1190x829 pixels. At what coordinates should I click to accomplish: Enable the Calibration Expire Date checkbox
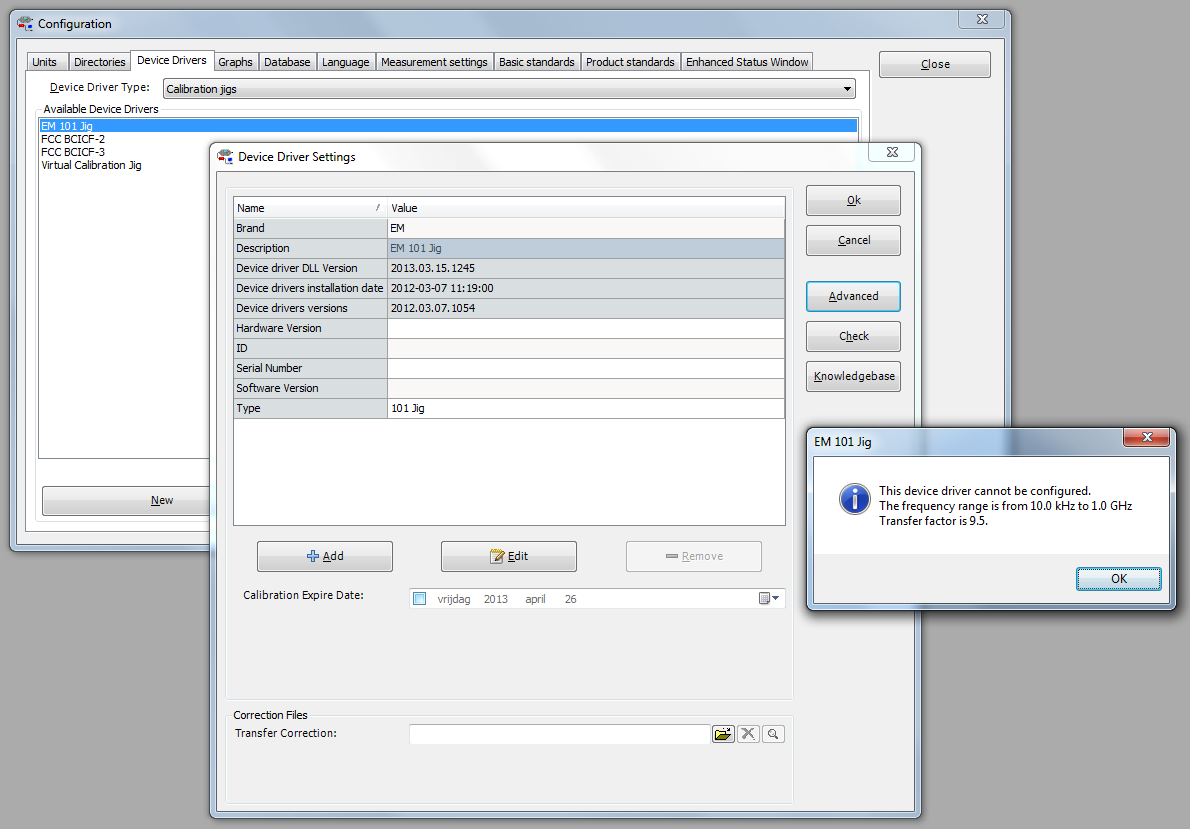pyautogui.click(x=420, y=599)
